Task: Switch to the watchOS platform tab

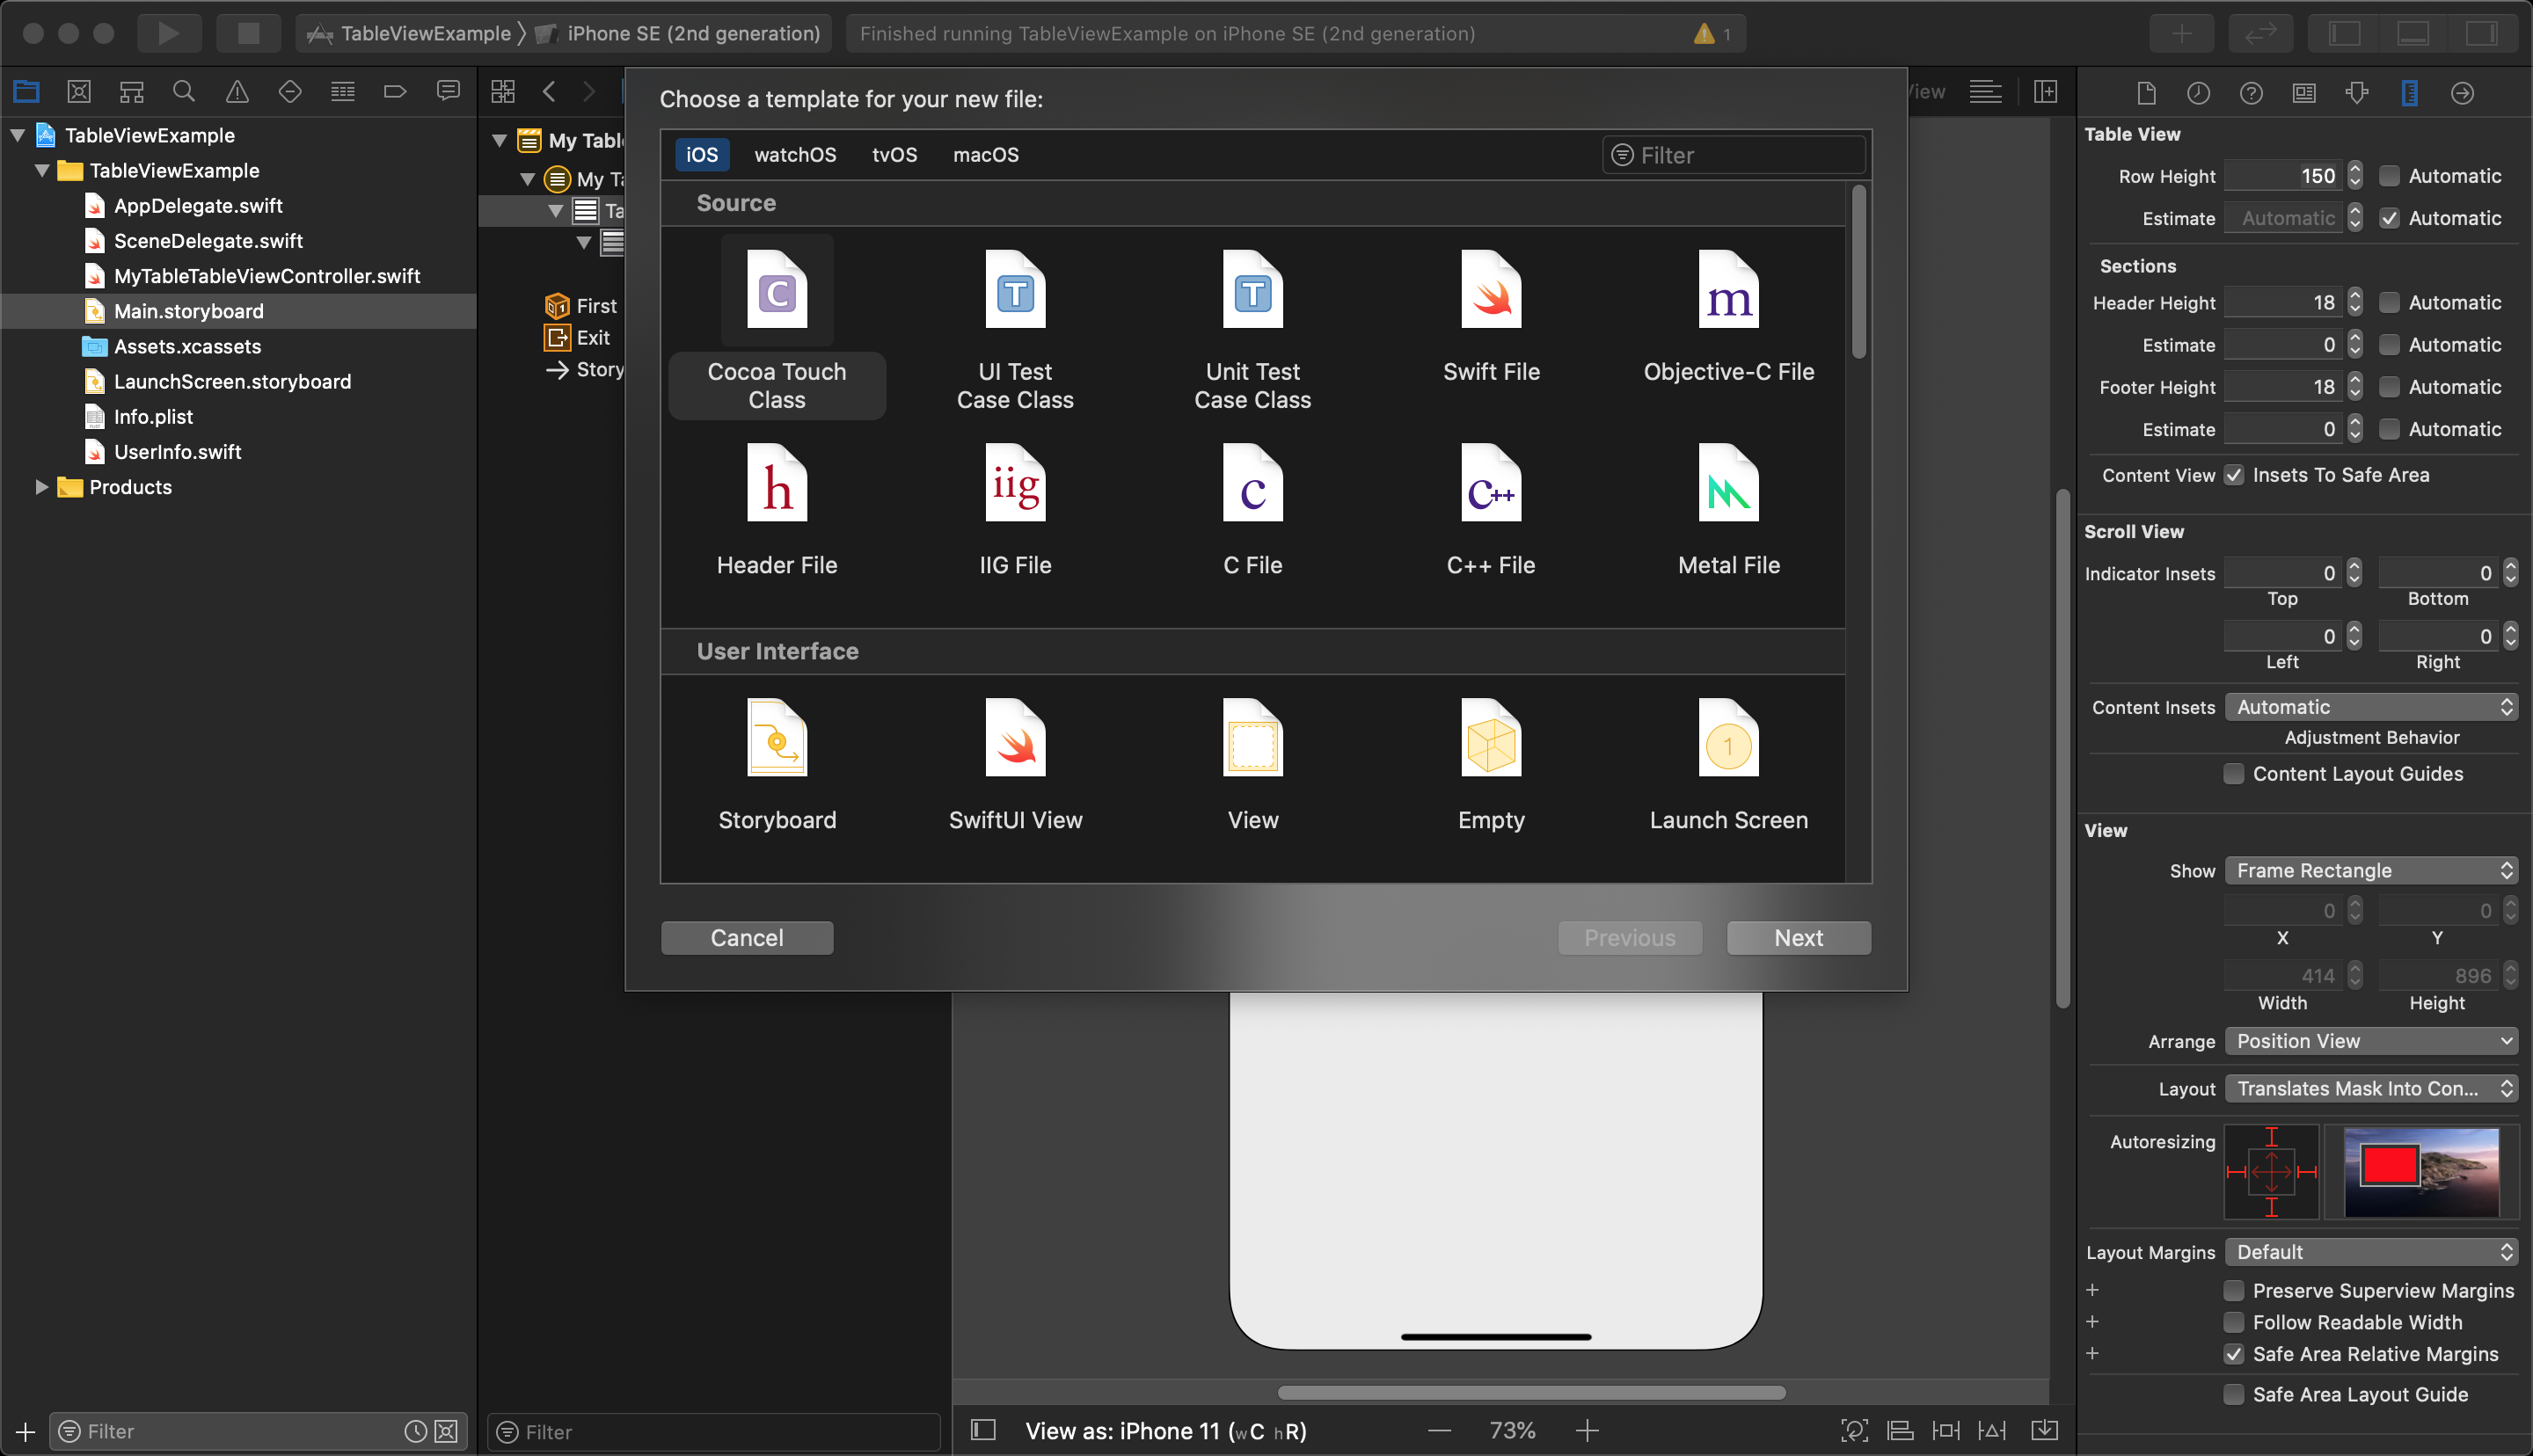Action: pyautogui.click(x=795, y=155)
